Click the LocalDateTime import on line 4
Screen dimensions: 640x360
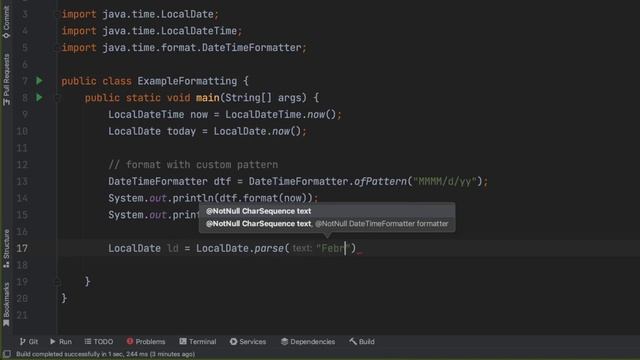tap(169, 31)
